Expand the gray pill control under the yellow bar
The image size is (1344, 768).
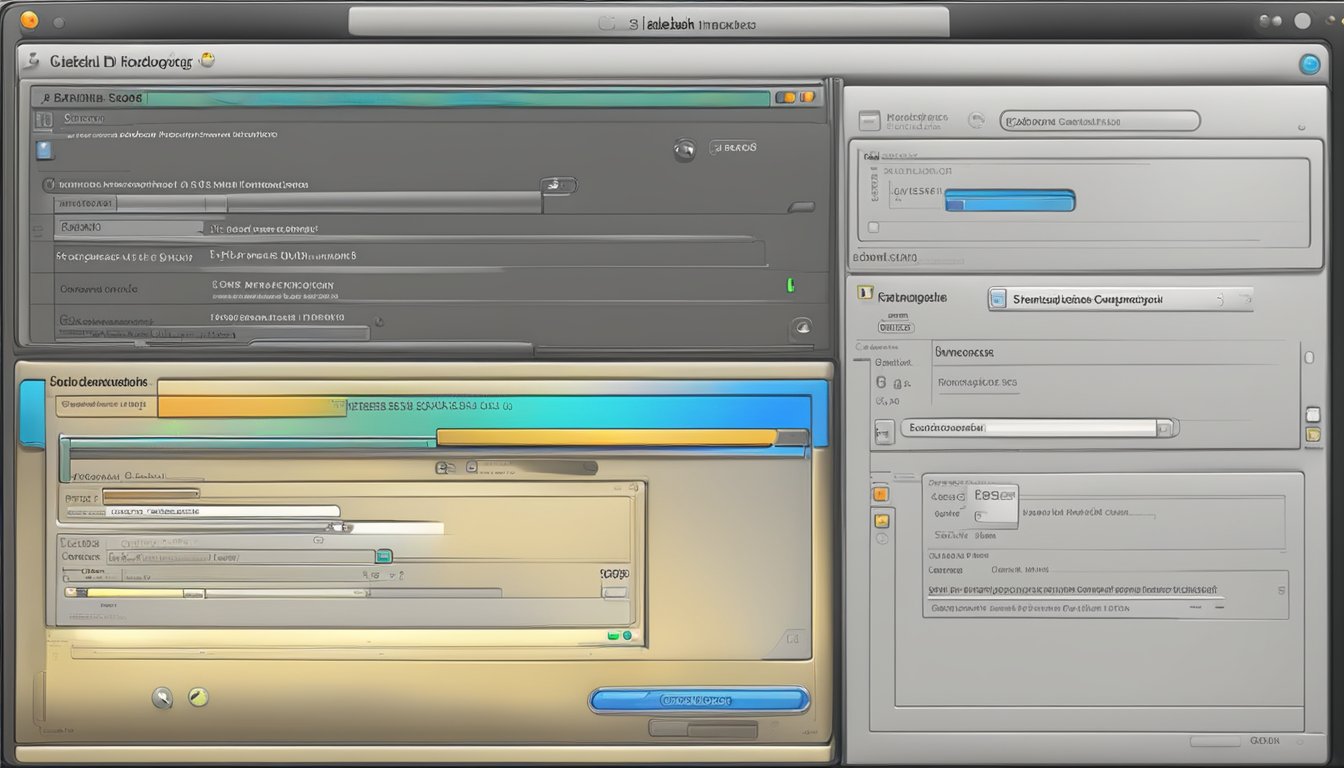(538, 467)
